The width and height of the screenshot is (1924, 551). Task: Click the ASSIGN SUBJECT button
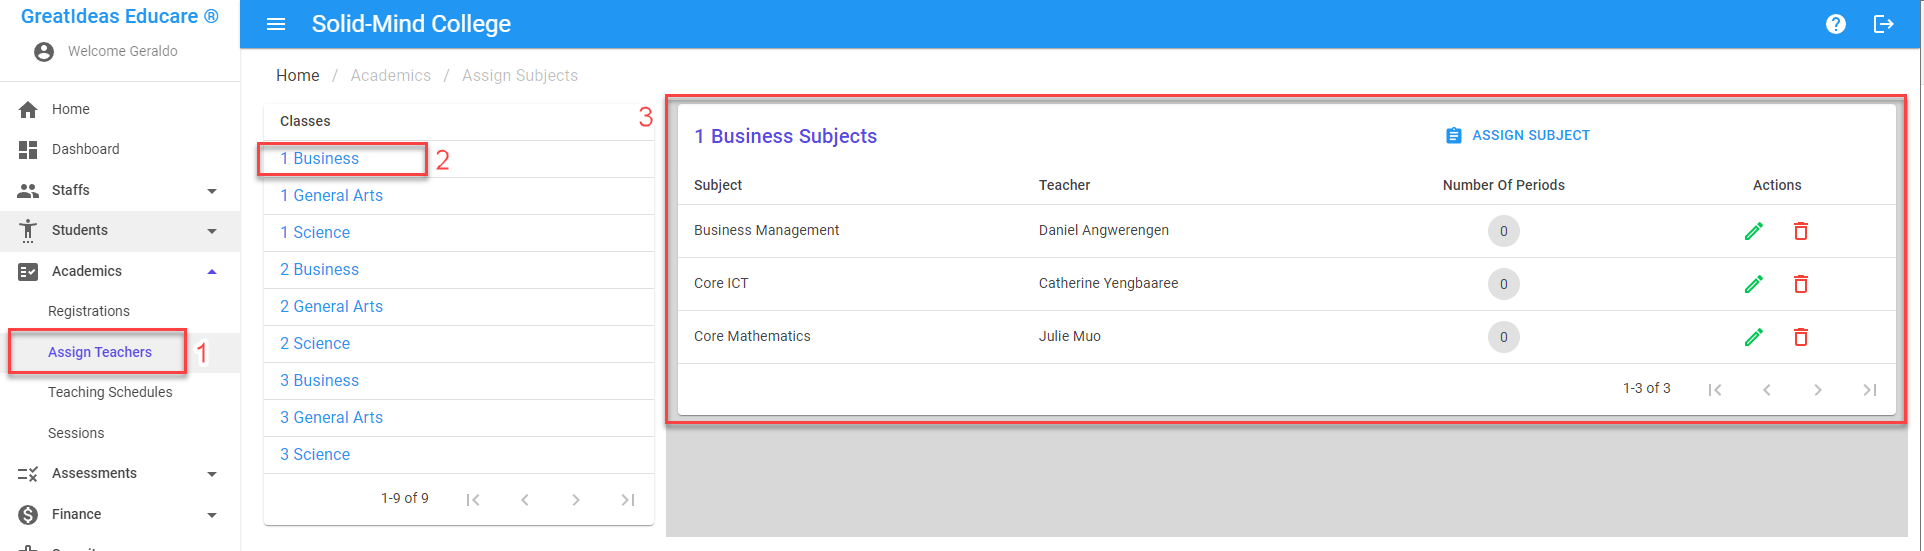click(x=1518, y=135)
